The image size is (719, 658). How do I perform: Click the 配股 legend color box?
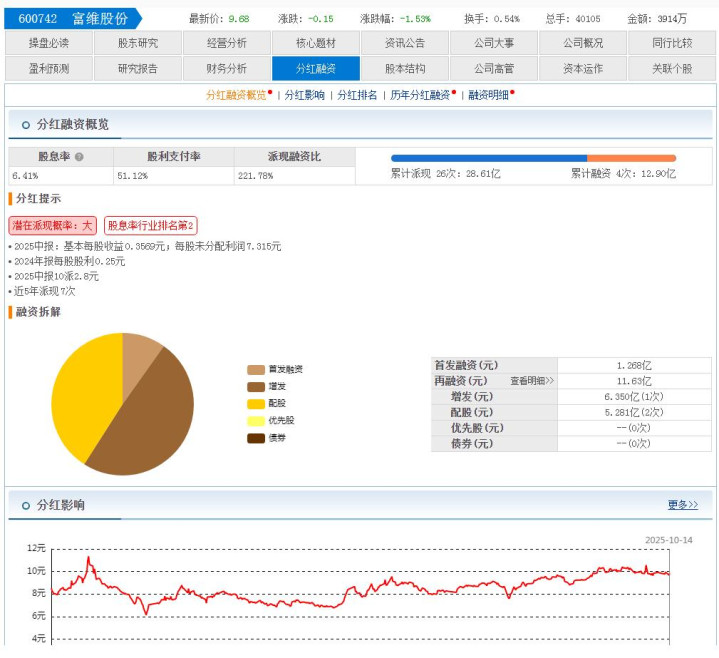click(x=256, y=403)
